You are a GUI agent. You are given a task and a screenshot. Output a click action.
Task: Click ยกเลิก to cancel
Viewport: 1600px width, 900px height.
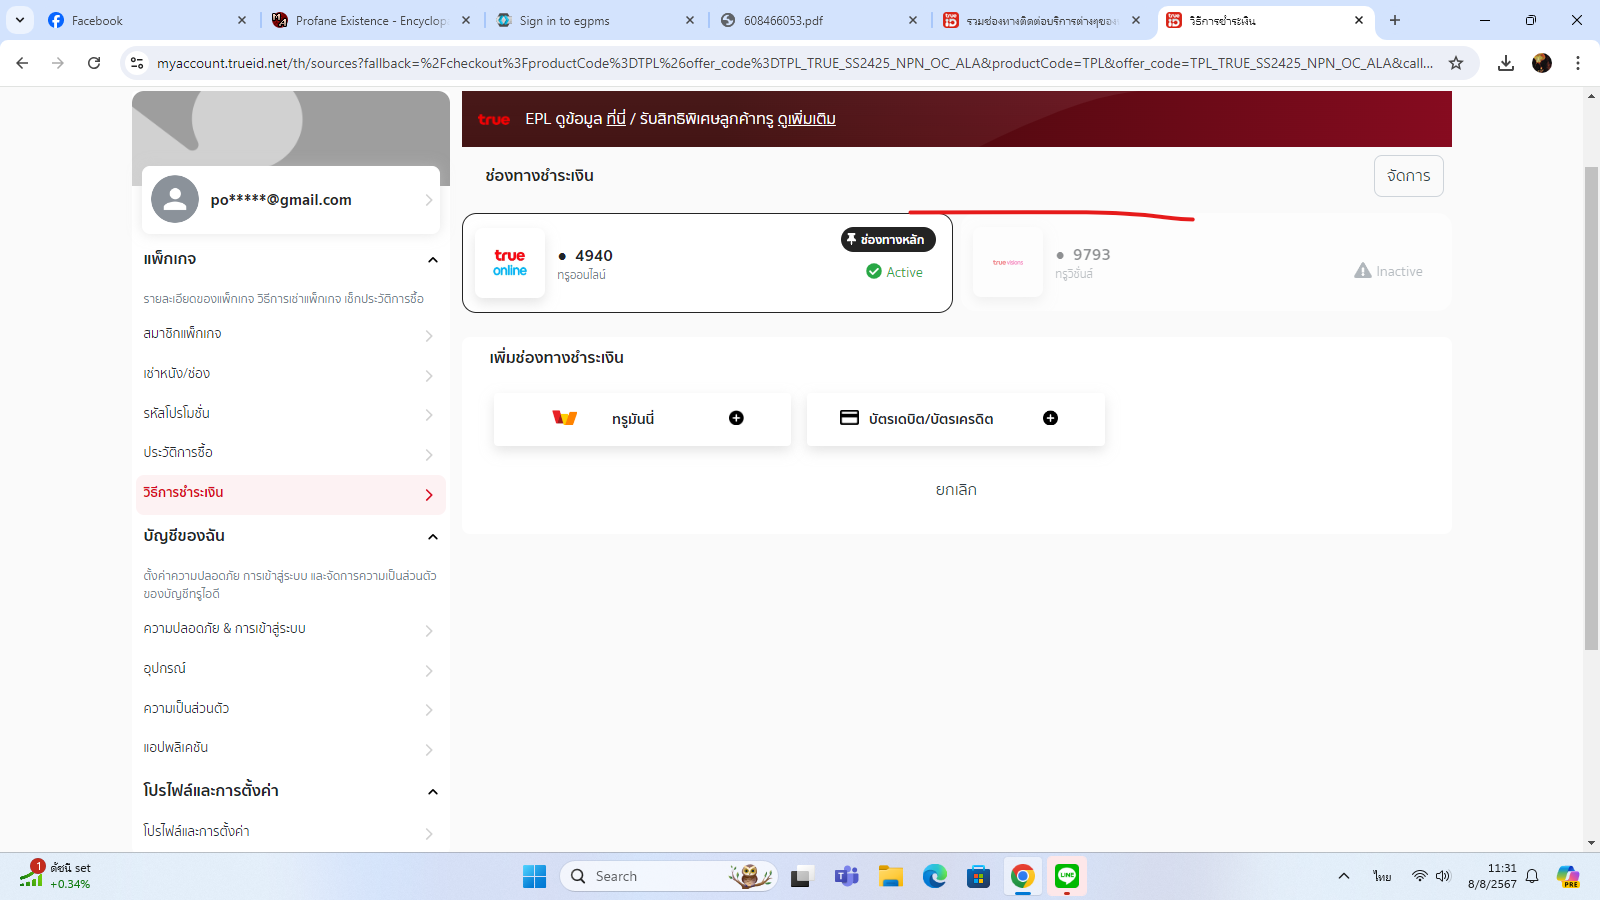tap(956, 490)
